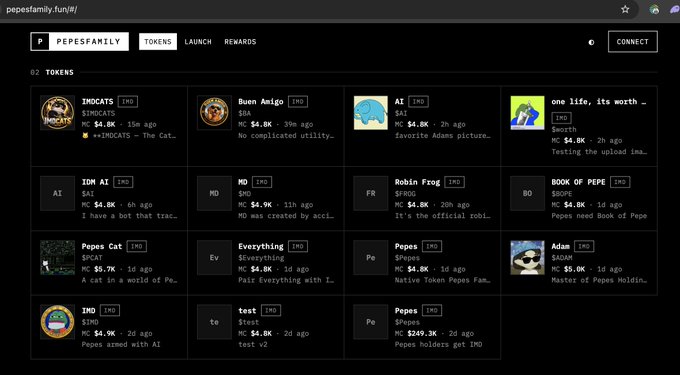Click the IDM AI placeholder tile 'AI'

tap(57, 193)
